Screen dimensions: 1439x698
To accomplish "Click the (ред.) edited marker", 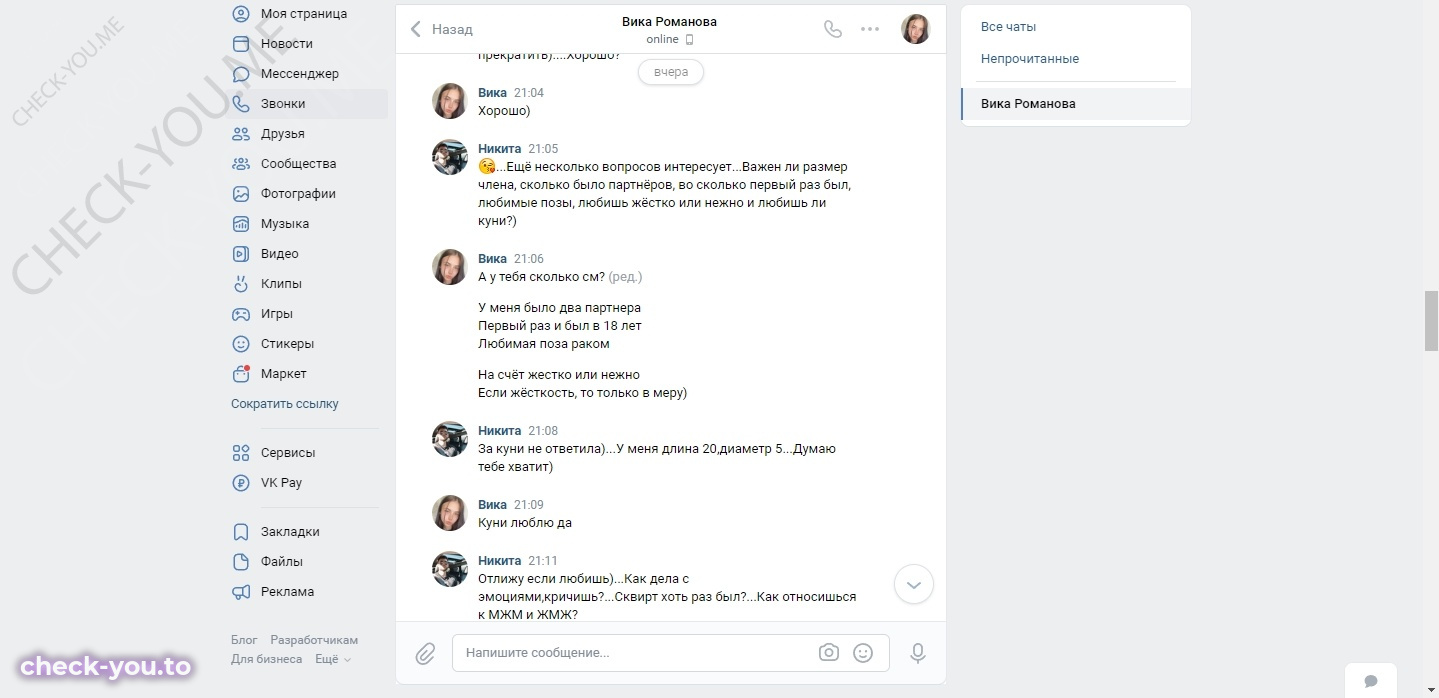I will tap(625, 277).
